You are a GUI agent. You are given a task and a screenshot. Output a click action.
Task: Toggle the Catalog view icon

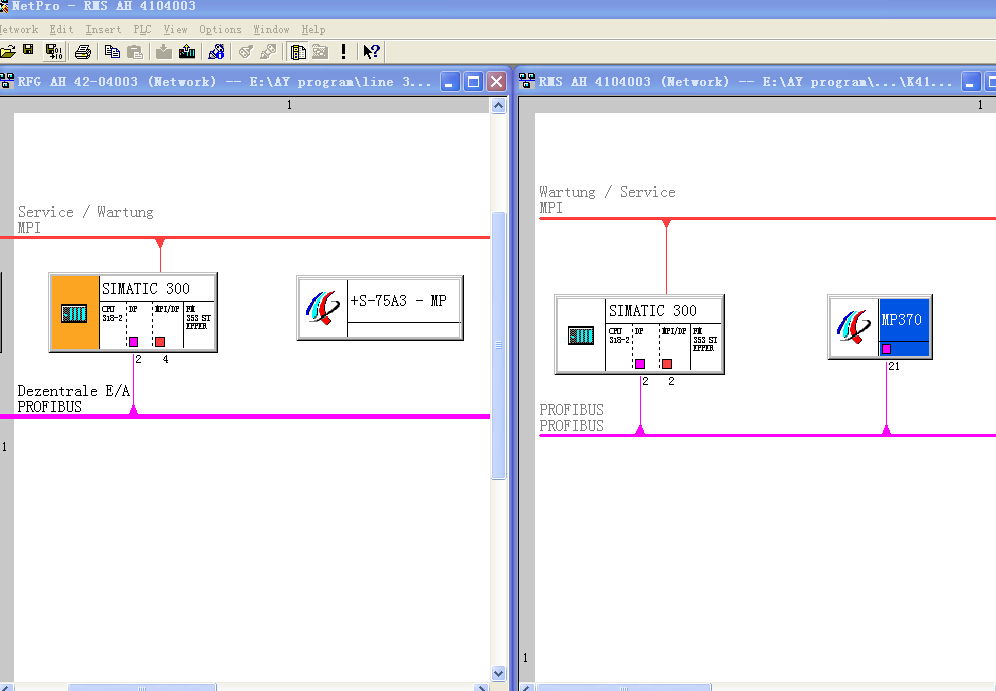click(x=297, y=52)
